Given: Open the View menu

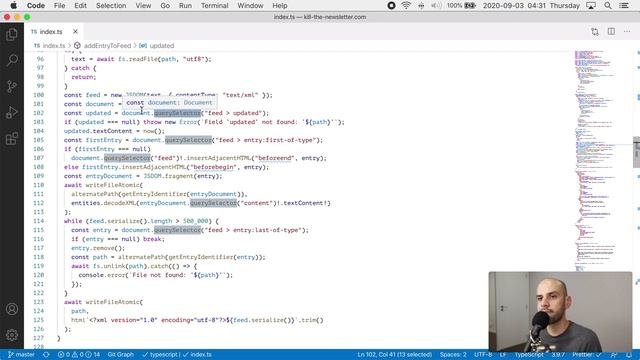Looking at the screenshot, I should (x=143, y=5).
